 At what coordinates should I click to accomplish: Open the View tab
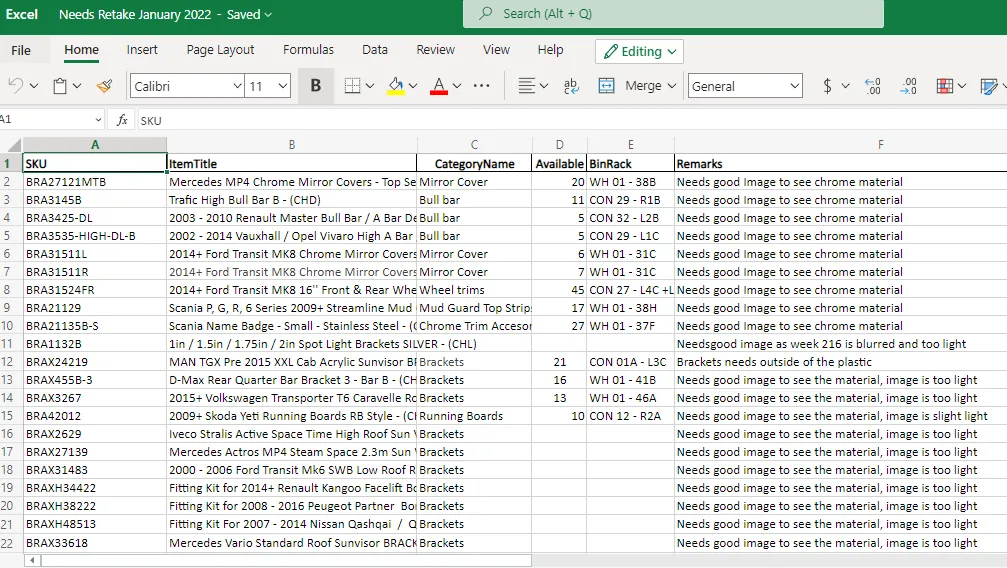[496, 49]
